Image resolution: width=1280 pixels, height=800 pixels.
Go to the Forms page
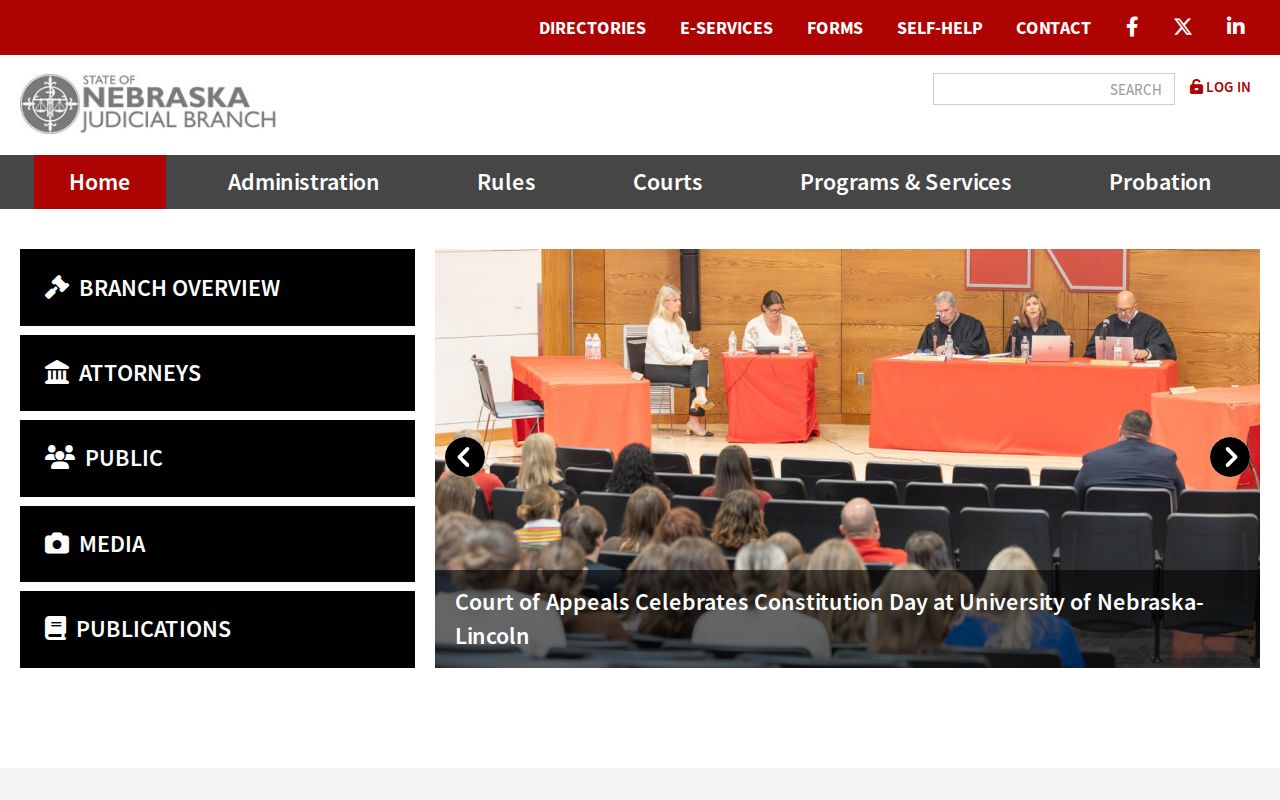835,28
